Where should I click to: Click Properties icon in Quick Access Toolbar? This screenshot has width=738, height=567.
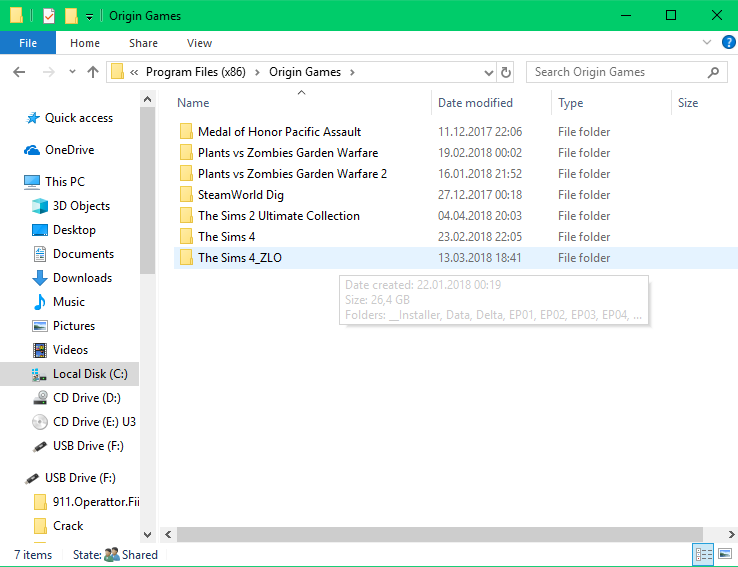[x=48, y=16]
